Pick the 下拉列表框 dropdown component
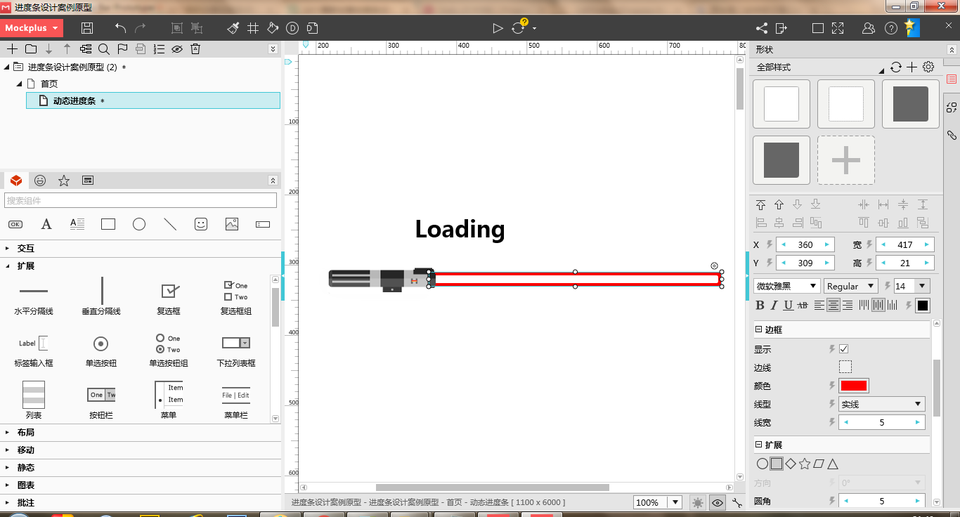 pyautogui.click(x=236, y=349)
